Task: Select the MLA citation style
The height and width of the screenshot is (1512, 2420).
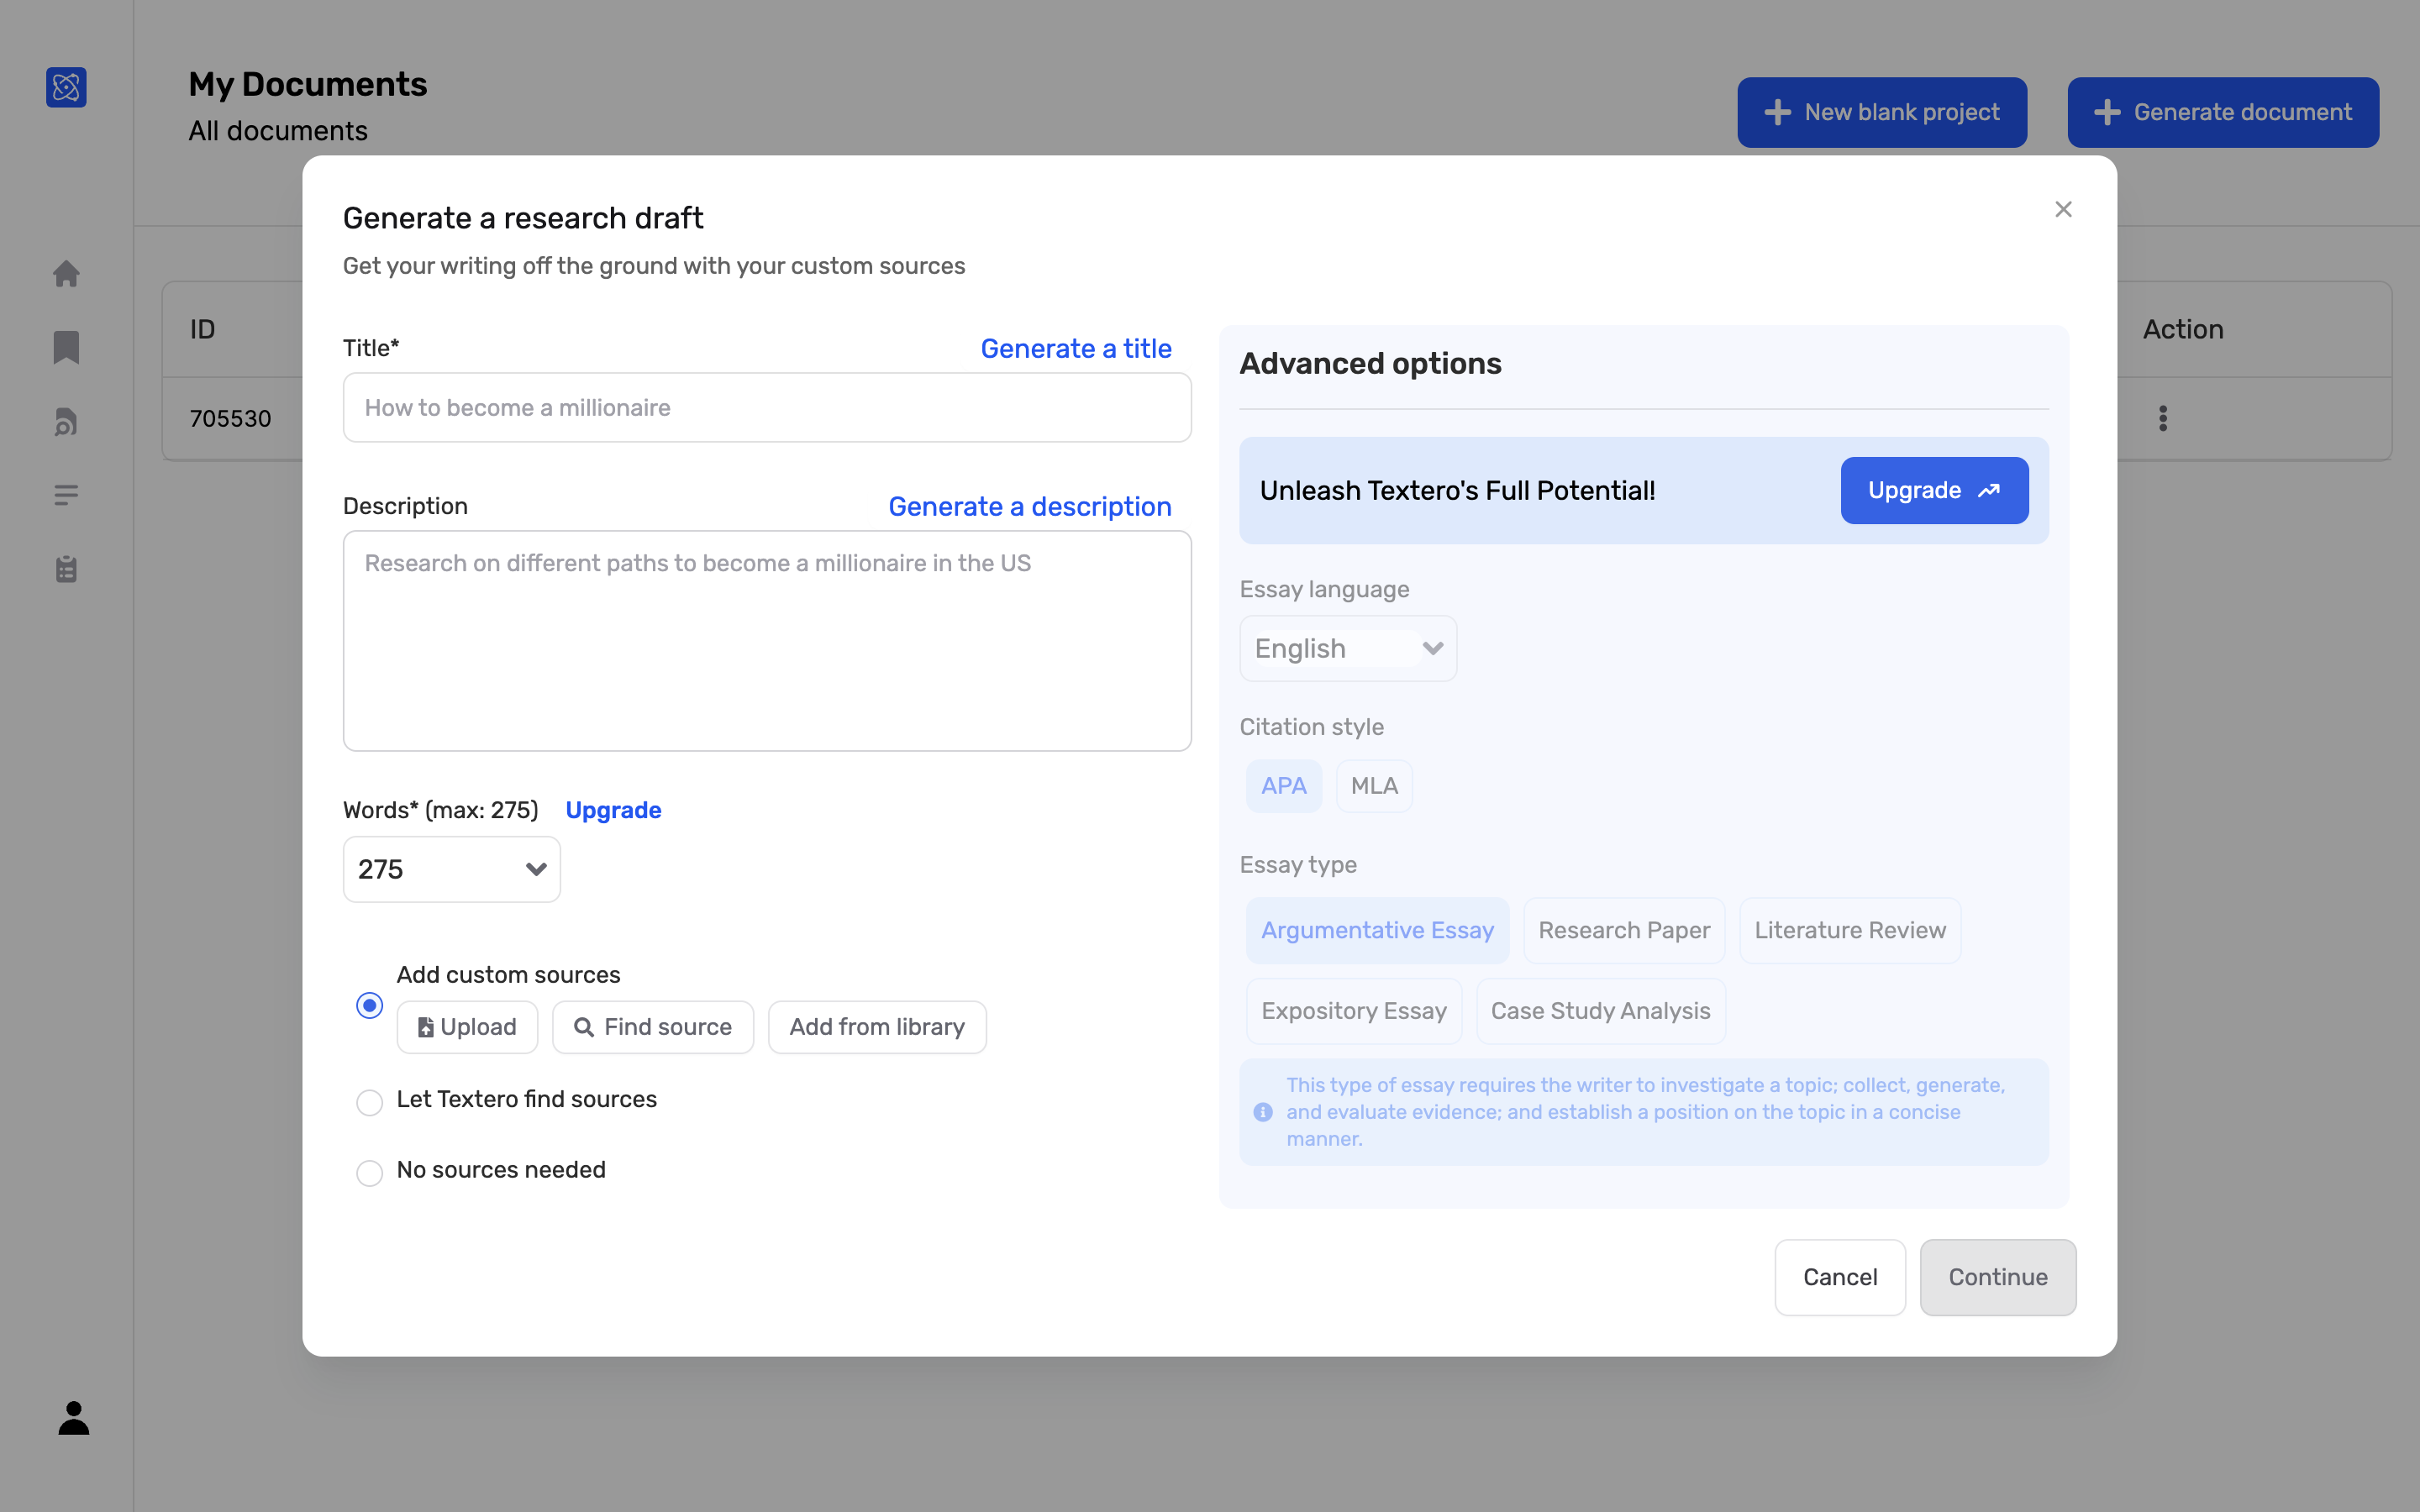Action: coord(1373,786)
